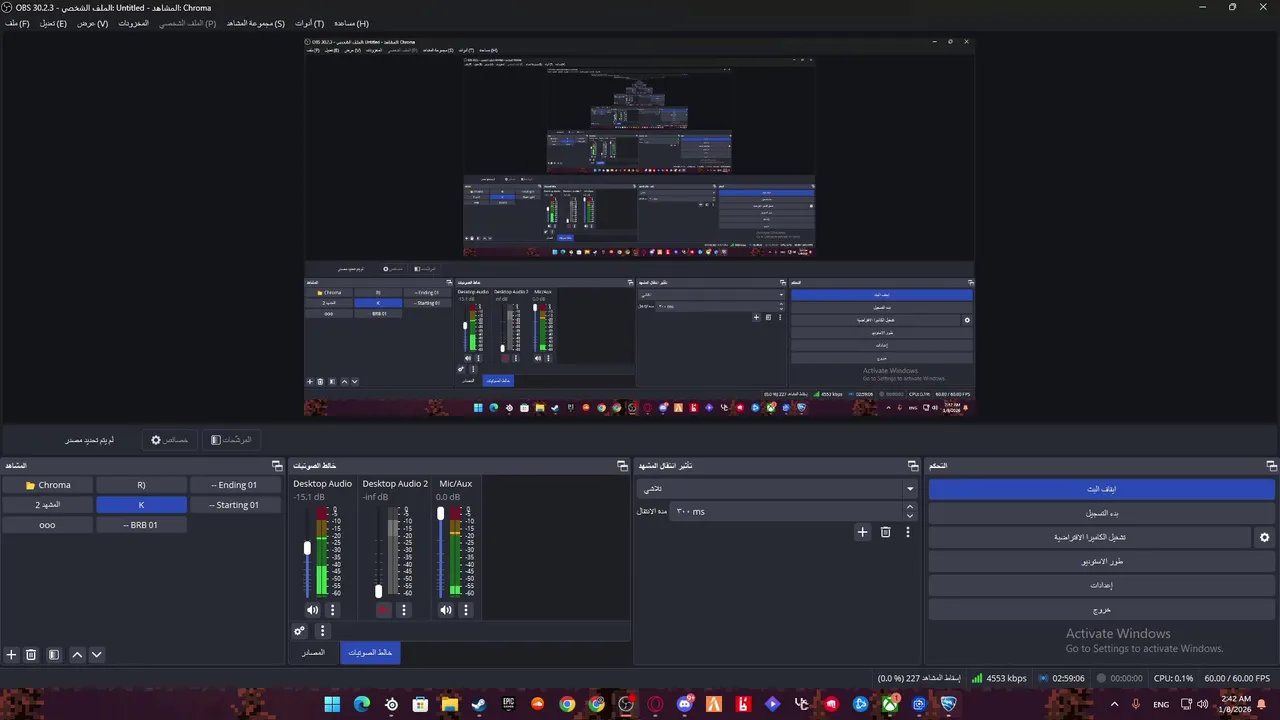Click source filters button in toolbar
This screenshot has height=720, width=1280.
231,440
